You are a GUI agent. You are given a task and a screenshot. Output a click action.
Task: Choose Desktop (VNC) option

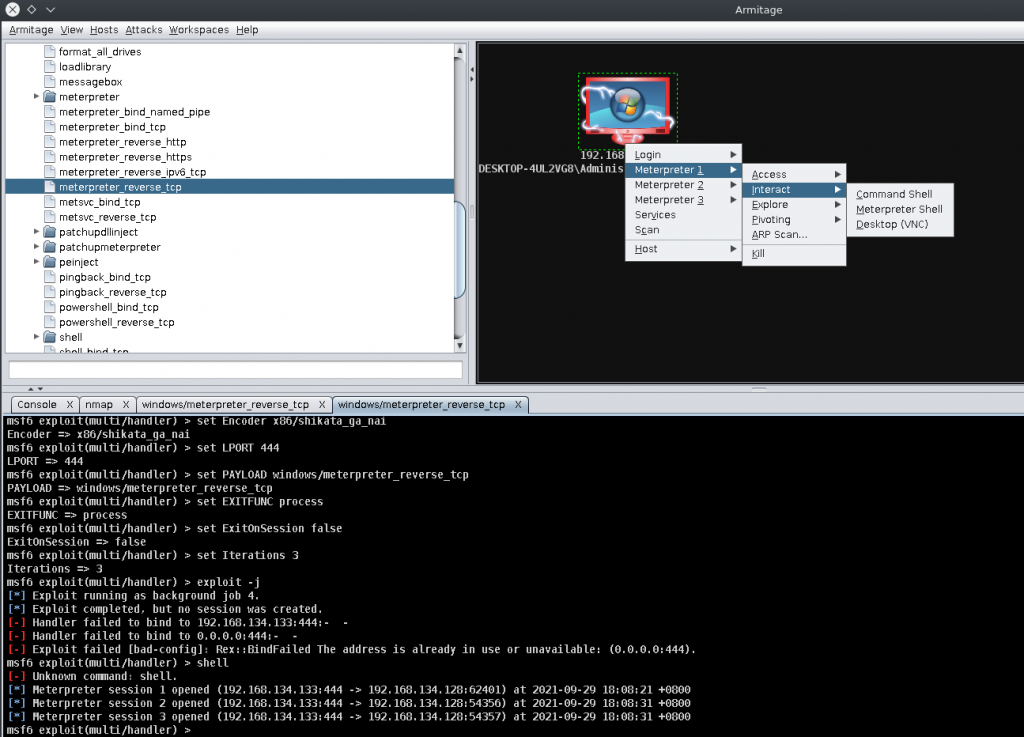900,224
